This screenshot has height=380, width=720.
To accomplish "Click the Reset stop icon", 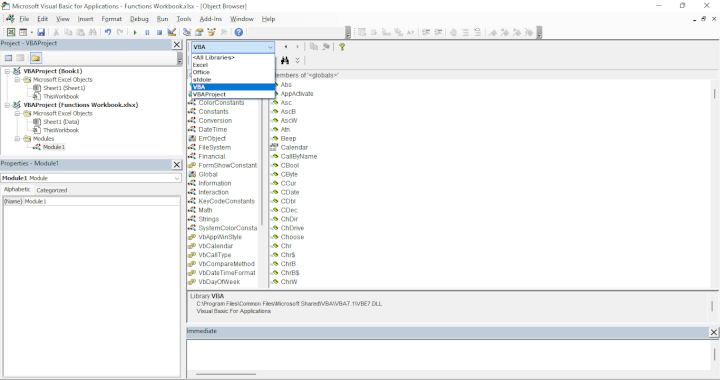I will tap(159, 32).
